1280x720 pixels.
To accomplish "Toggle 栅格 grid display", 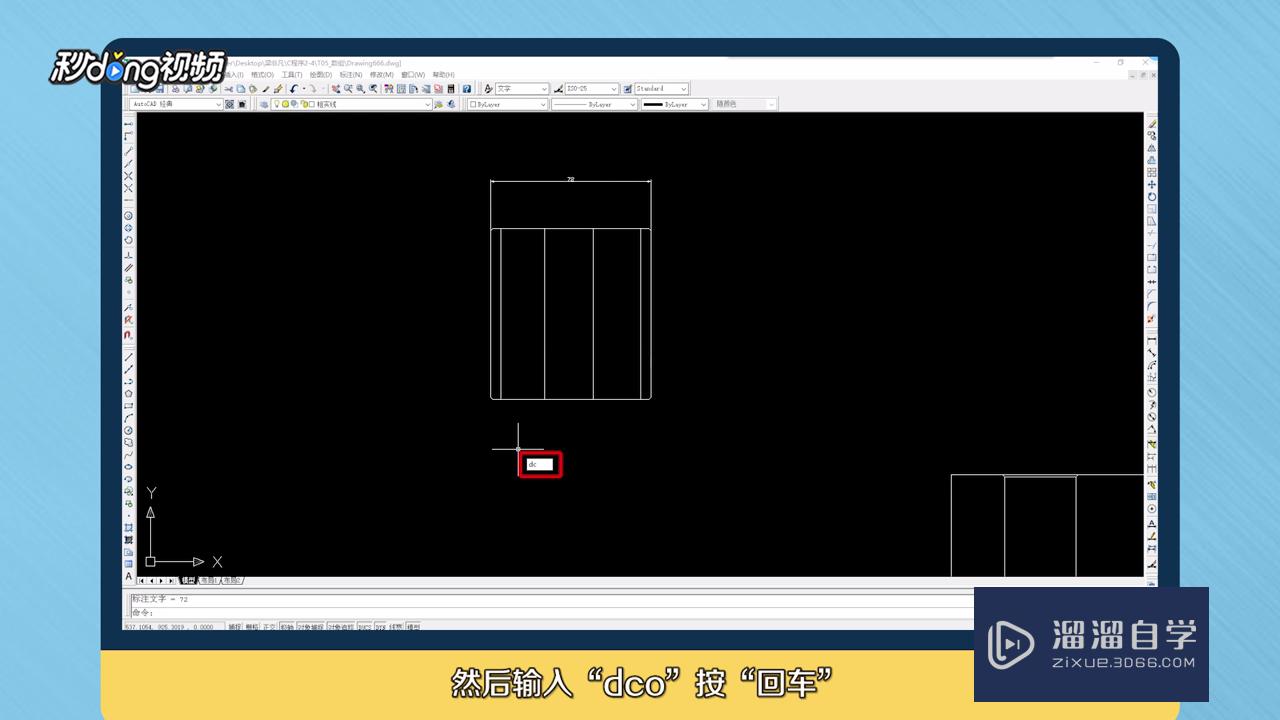I will tap(252, 627).
